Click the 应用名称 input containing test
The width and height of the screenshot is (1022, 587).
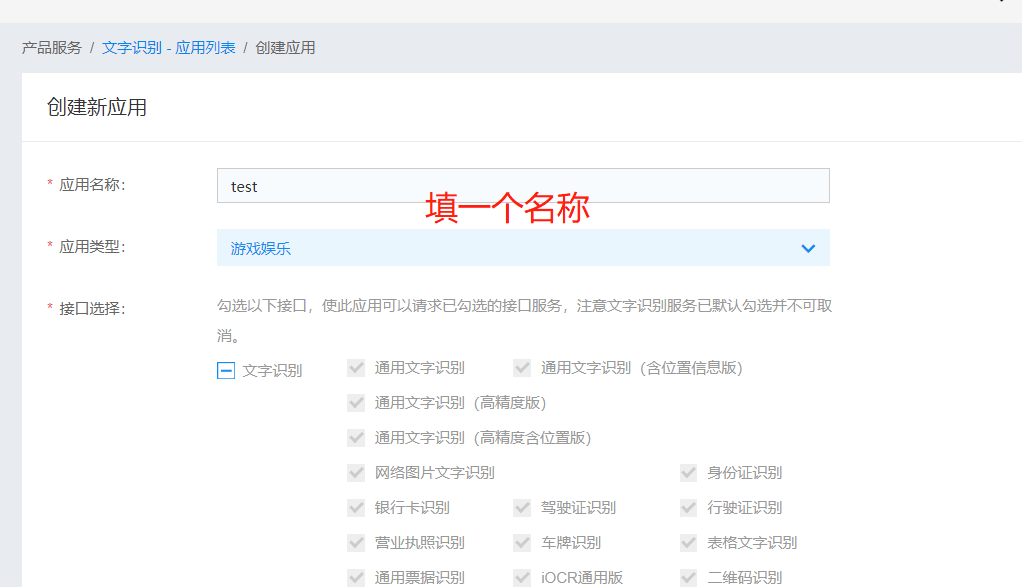click(x=523, y=185)
